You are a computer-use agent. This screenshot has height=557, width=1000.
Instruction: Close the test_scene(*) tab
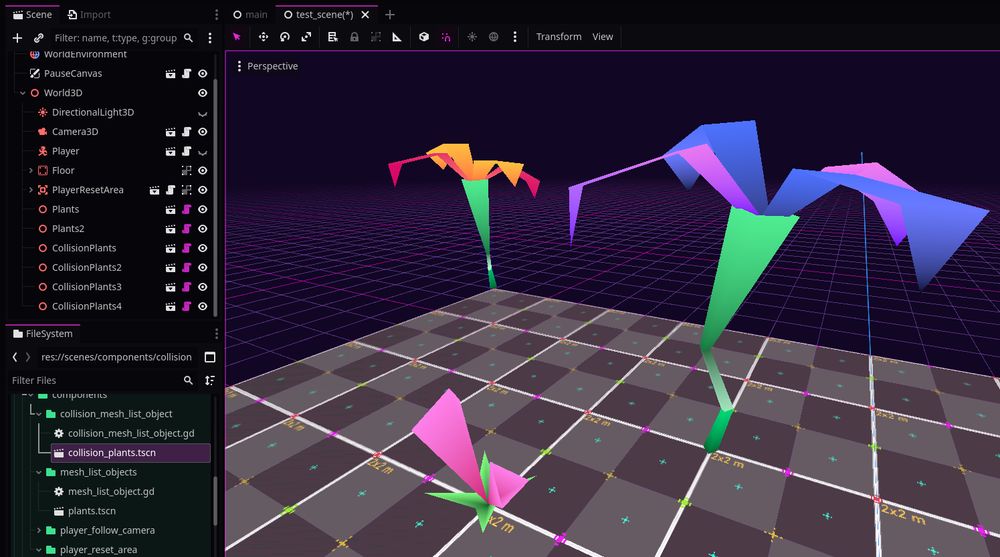coord(365,15)
